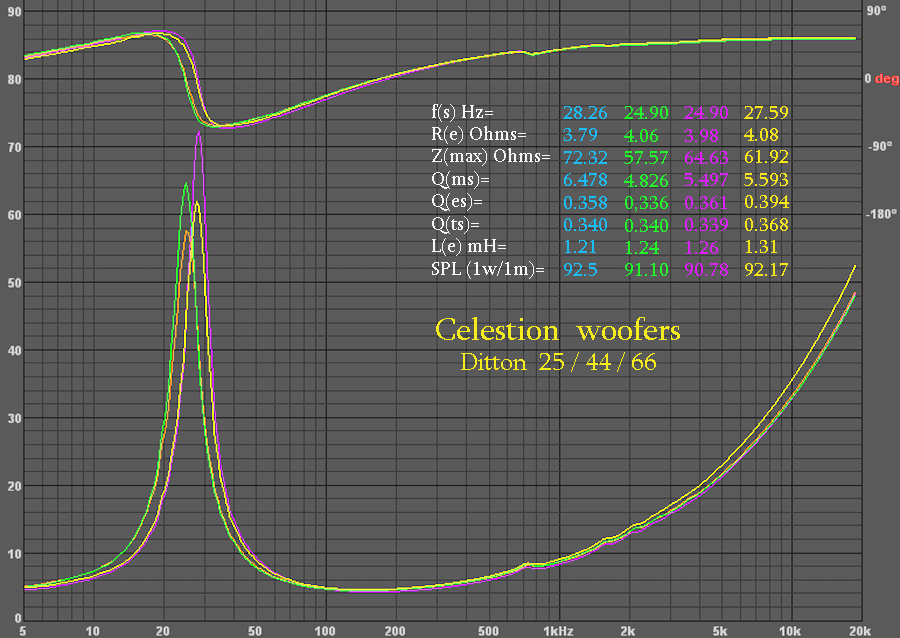Select Q(ms) value 5.593
Image resolution: width=900 pixels, height=638 pixels.
point(766,180)
